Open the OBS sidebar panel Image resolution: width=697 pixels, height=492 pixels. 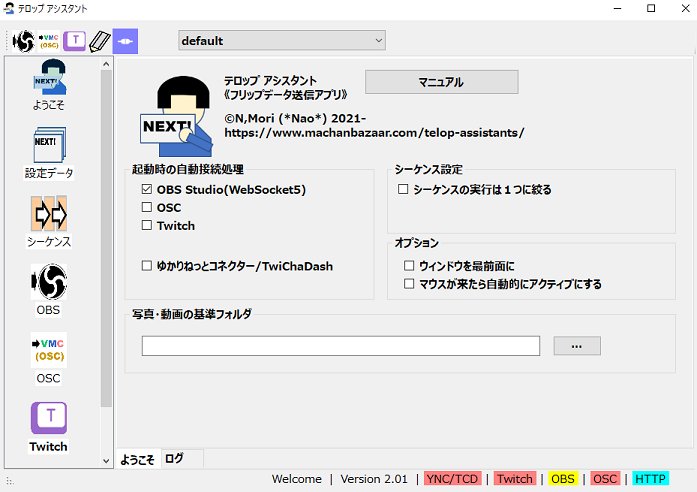49,290
